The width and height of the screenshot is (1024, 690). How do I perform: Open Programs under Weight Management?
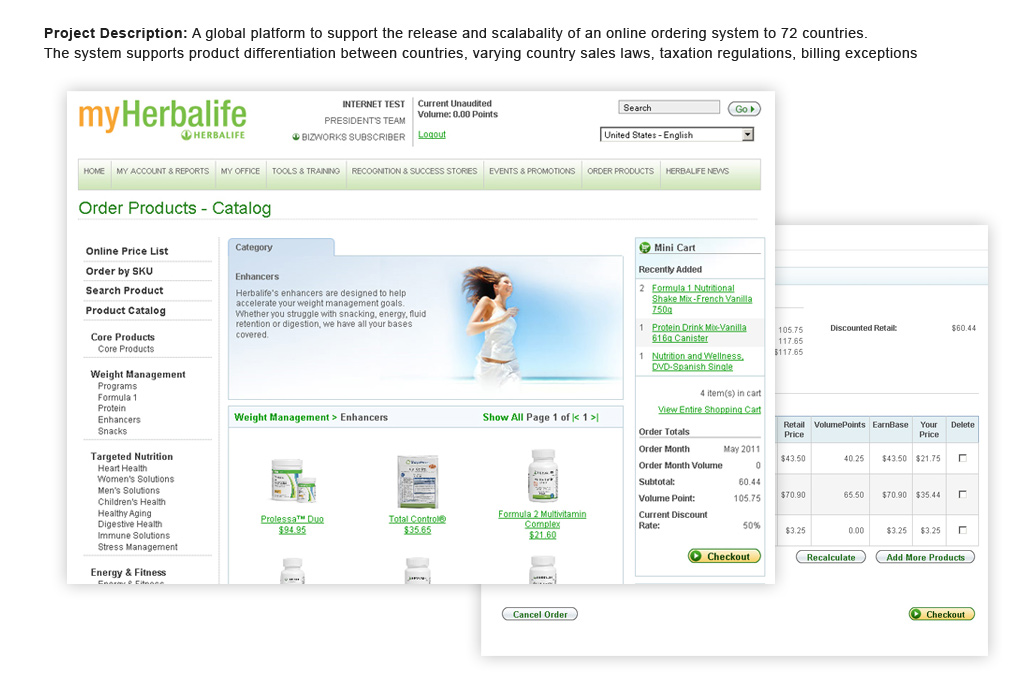point(118,386)
